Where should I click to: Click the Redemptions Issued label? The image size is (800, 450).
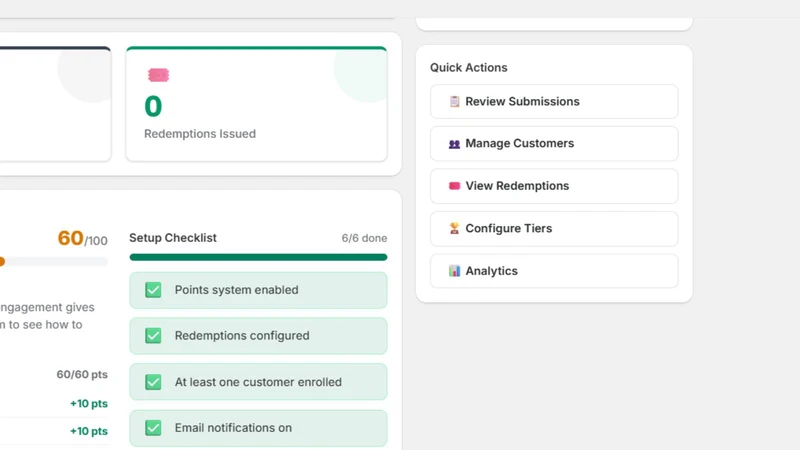point(200,134)
